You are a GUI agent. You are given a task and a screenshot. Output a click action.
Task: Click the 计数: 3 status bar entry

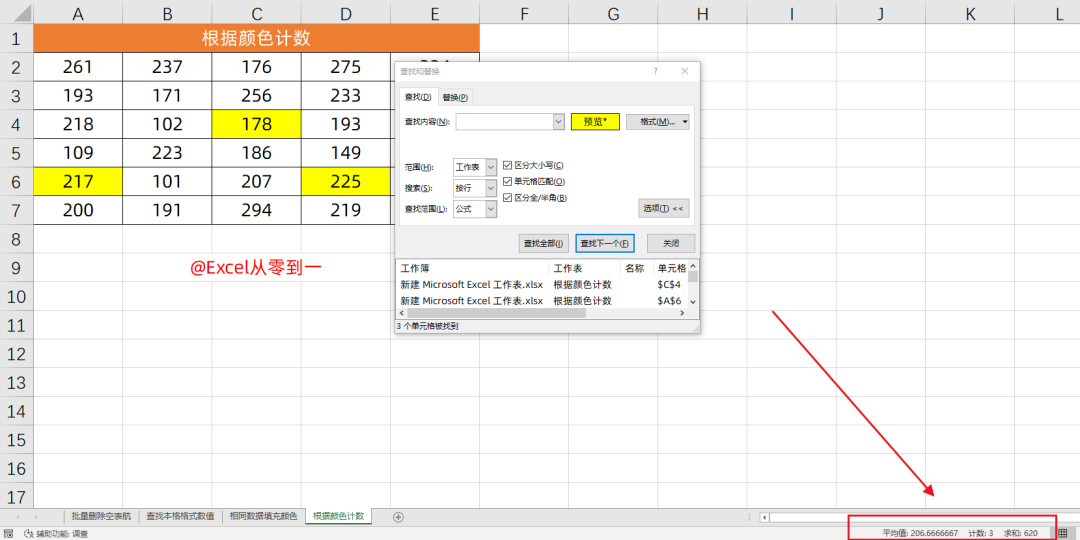click(x=981, y=533)
